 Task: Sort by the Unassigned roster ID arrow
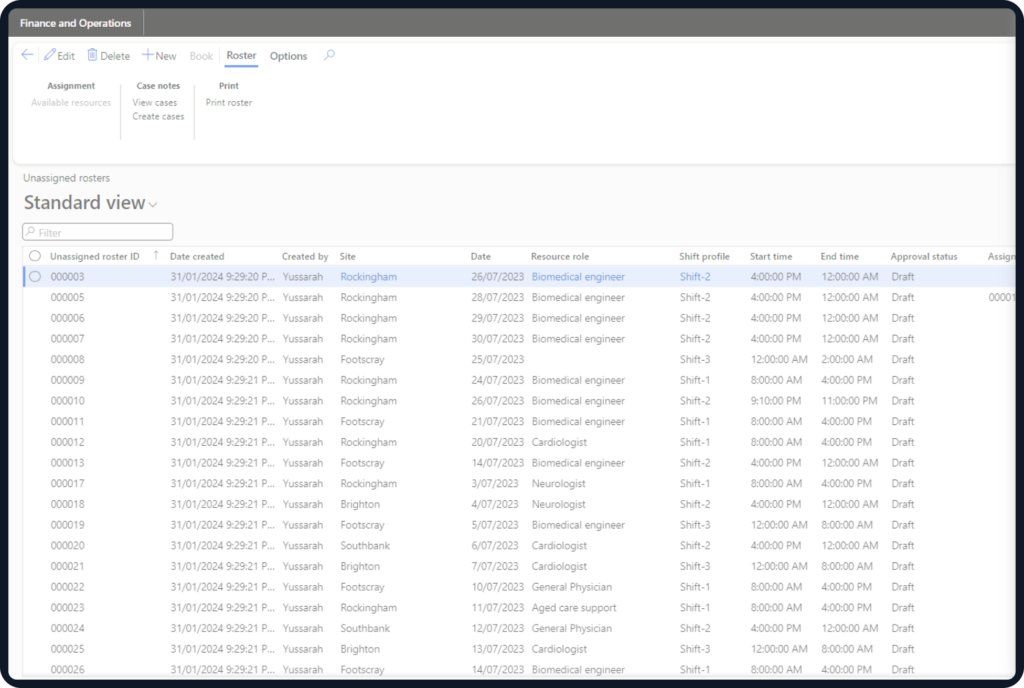click(155, 256)
